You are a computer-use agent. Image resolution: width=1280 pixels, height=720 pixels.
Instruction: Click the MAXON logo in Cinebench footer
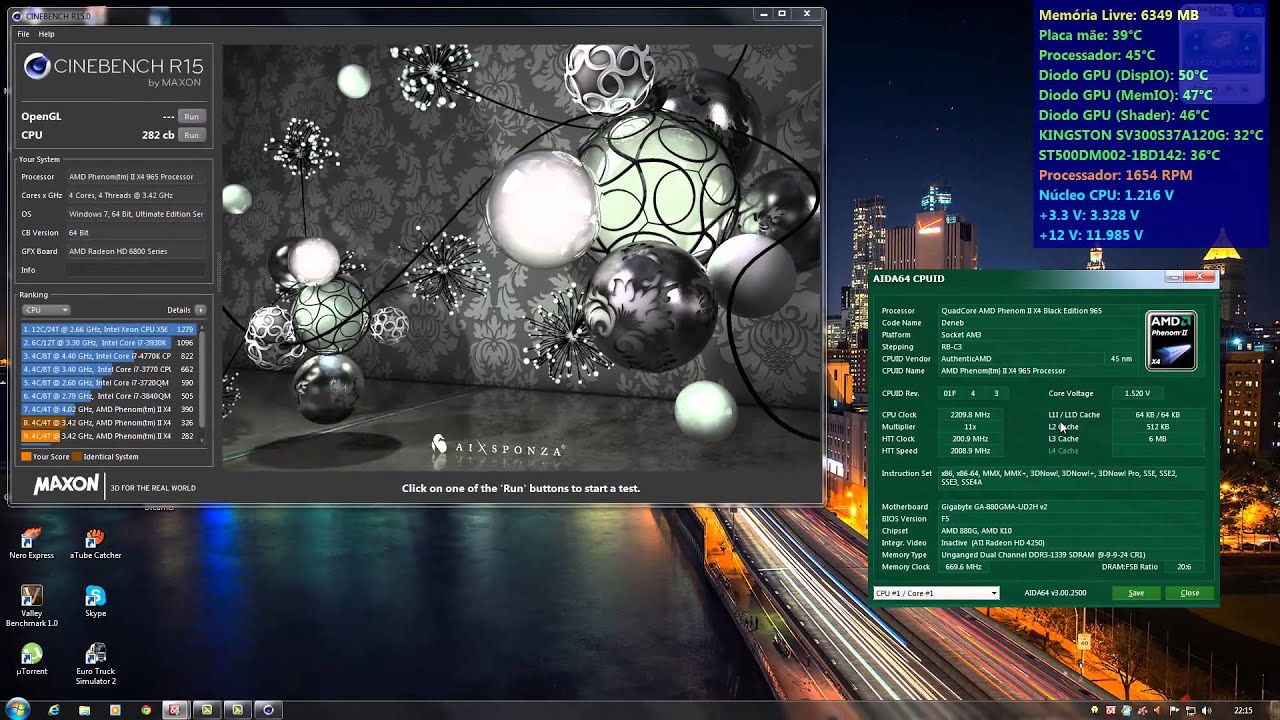point(66,486)
